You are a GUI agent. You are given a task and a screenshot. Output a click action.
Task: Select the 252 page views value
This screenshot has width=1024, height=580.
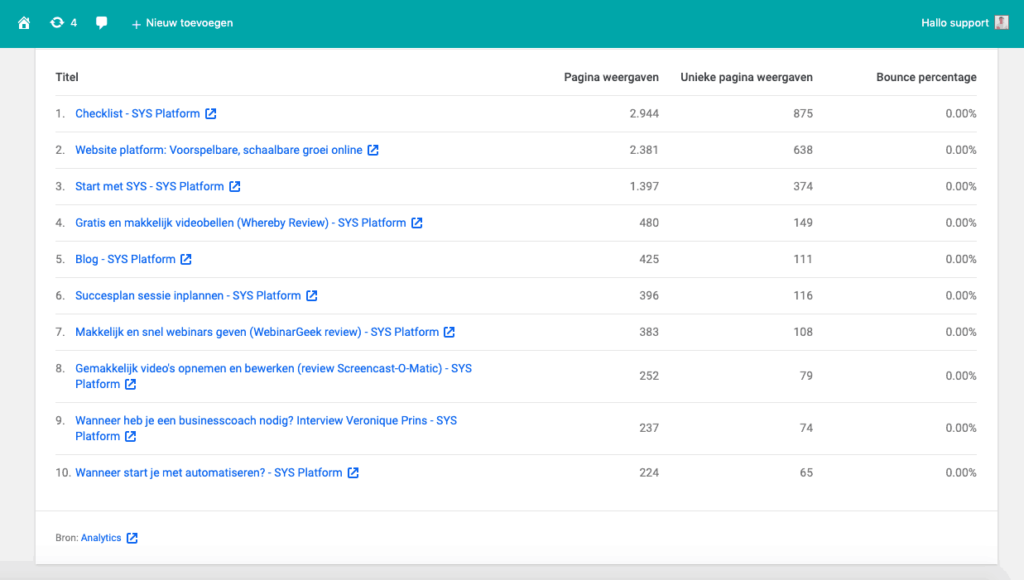click(649, 376)
